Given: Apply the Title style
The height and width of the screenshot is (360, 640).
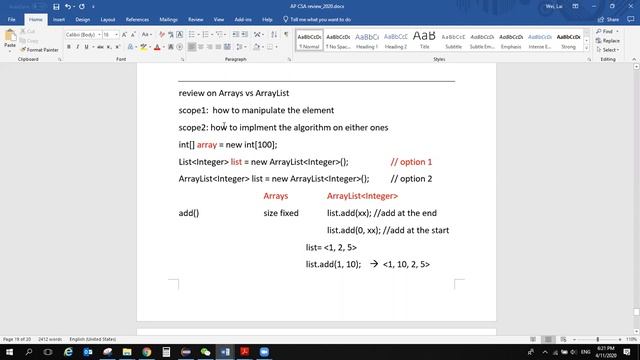Looking at the screenshot, I should 424,40.
